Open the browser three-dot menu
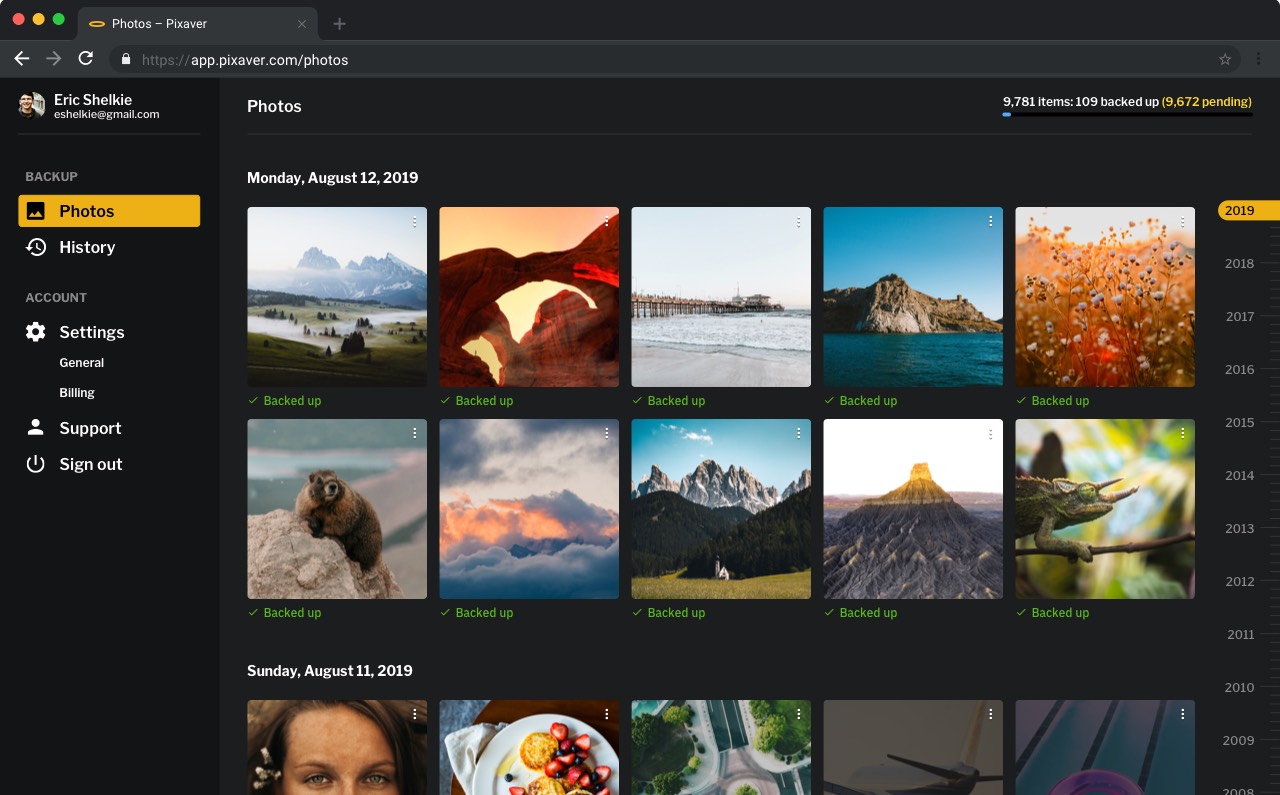This screenshot has width=1280, height=795. tap(1260, 60)
